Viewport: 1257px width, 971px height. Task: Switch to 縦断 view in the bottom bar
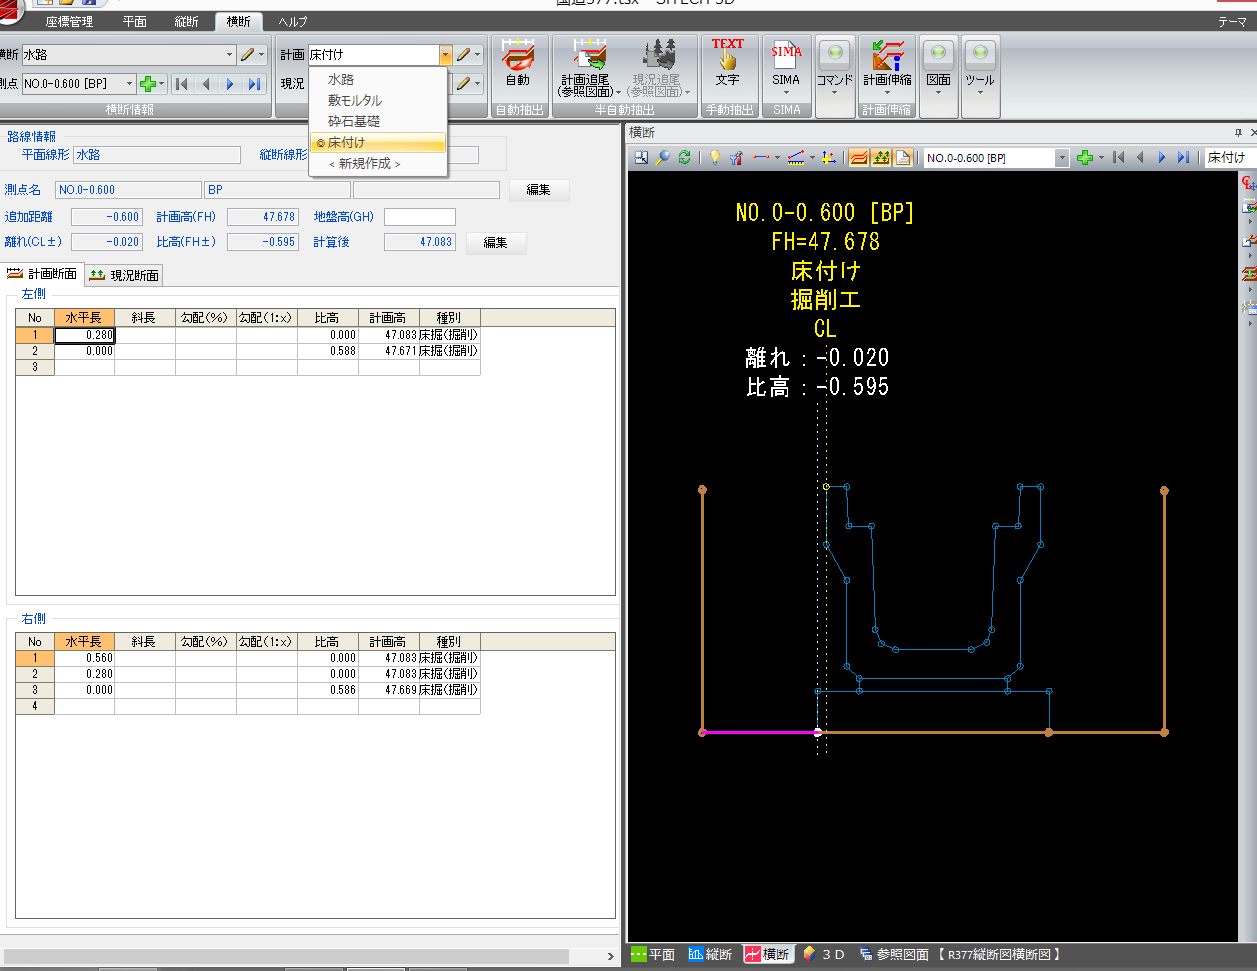click(x=710, y=954)
